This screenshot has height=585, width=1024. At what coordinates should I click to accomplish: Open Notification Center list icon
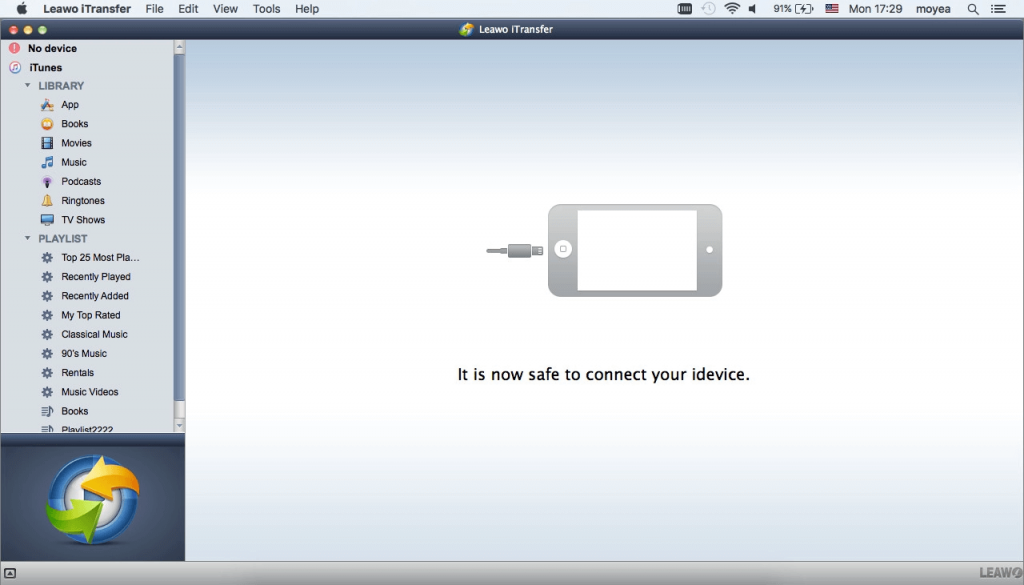(x=999, y=9)
